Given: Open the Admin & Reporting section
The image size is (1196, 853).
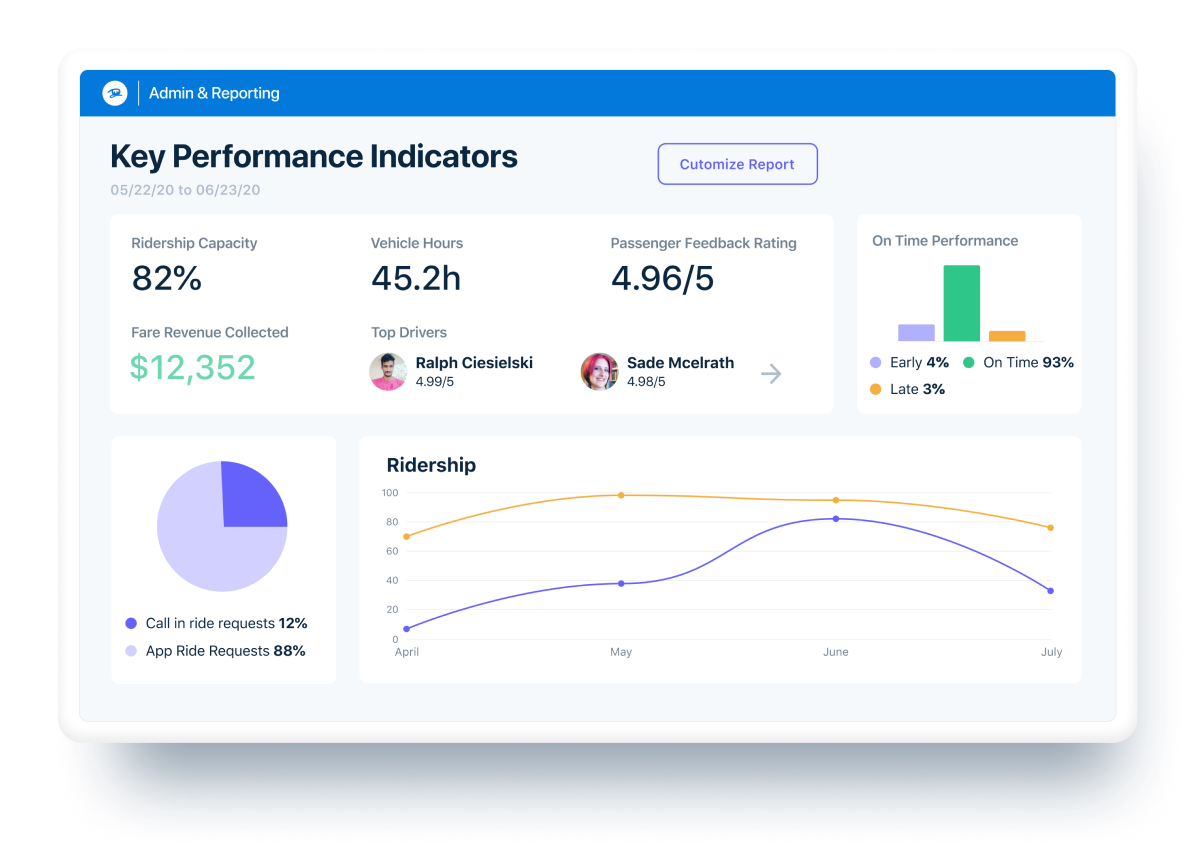Looking at the screenshot, I should (x=214, y=93).
